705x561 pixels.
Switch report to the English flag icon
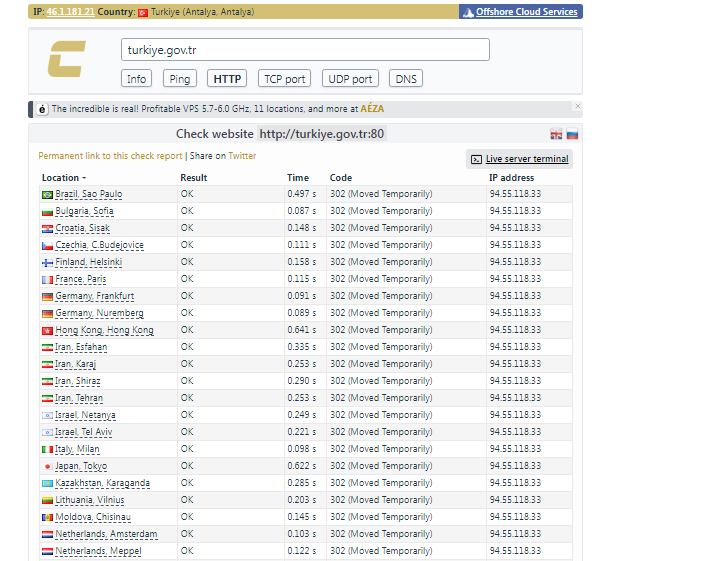click(x=556, y=134)
